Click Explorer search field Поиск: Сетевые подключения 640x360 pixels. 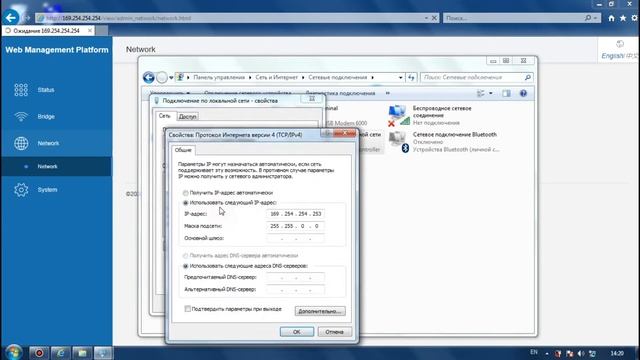click(473, 77)
